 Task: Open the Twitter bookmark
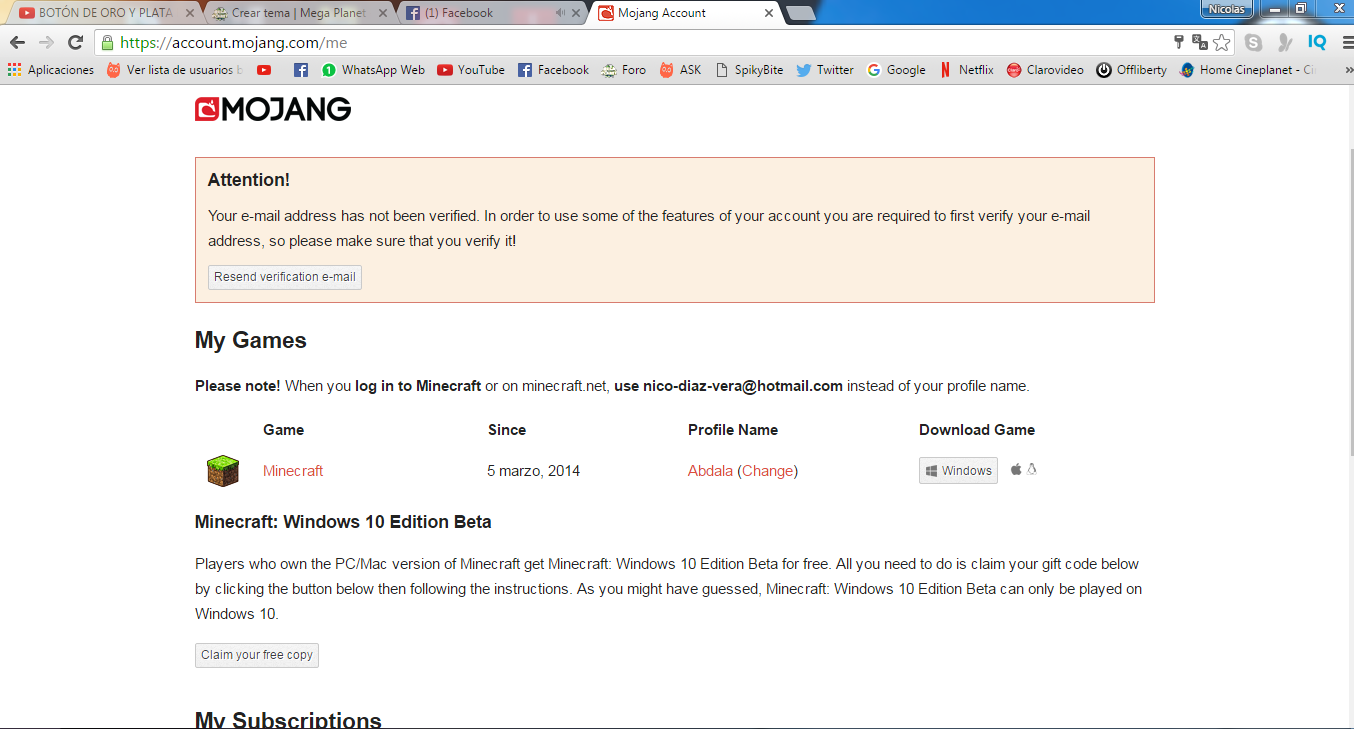click(825, 70)
